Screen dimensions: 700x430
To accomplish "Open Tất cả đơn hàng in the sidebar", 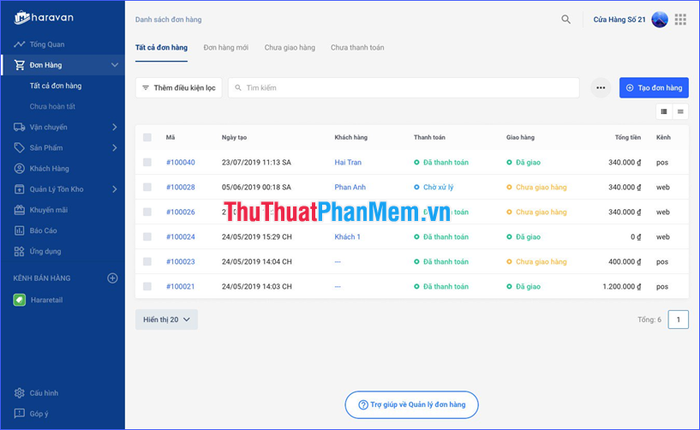I will coord(56,86).
